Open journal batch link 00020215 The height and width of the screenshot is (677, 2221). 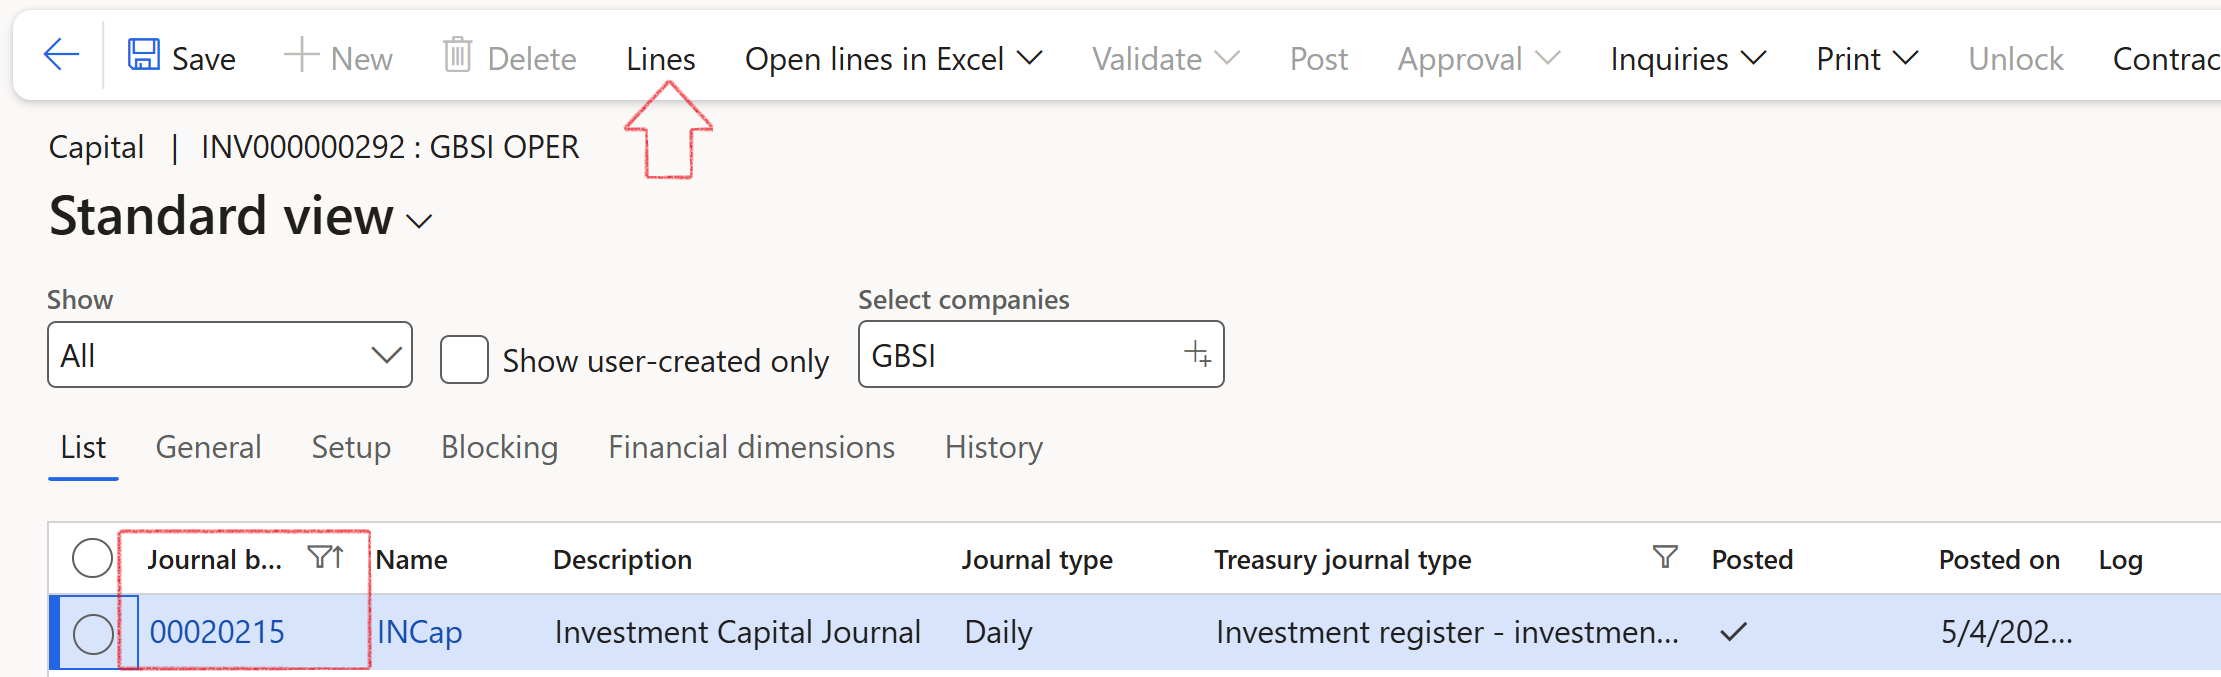click(217, 632)
